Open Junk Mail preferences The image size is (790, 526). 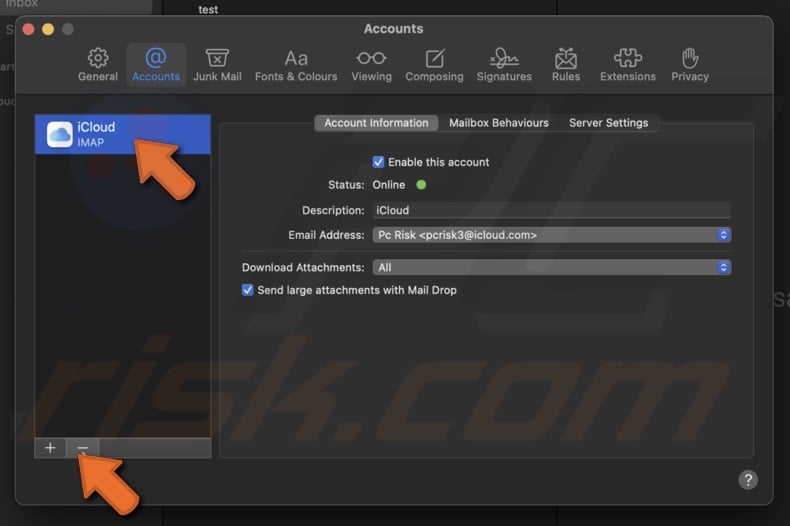(x=217, y=64)
